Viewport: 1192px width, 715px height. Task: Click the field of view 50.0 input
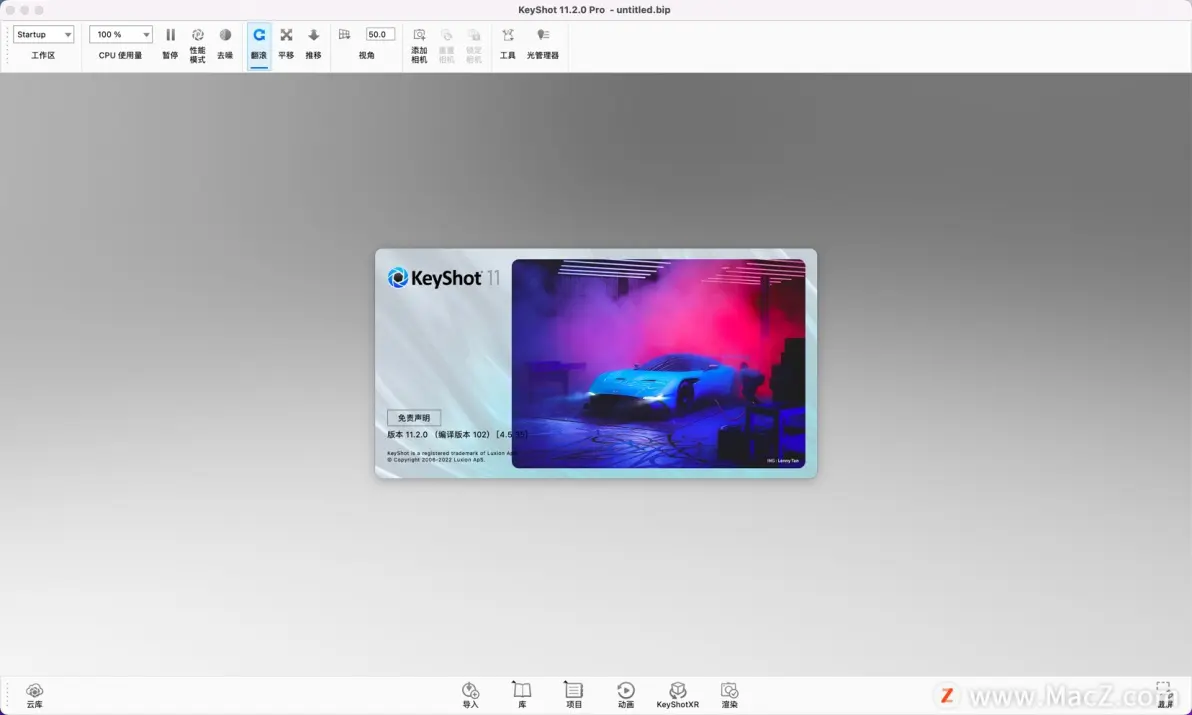click(380, 34)
